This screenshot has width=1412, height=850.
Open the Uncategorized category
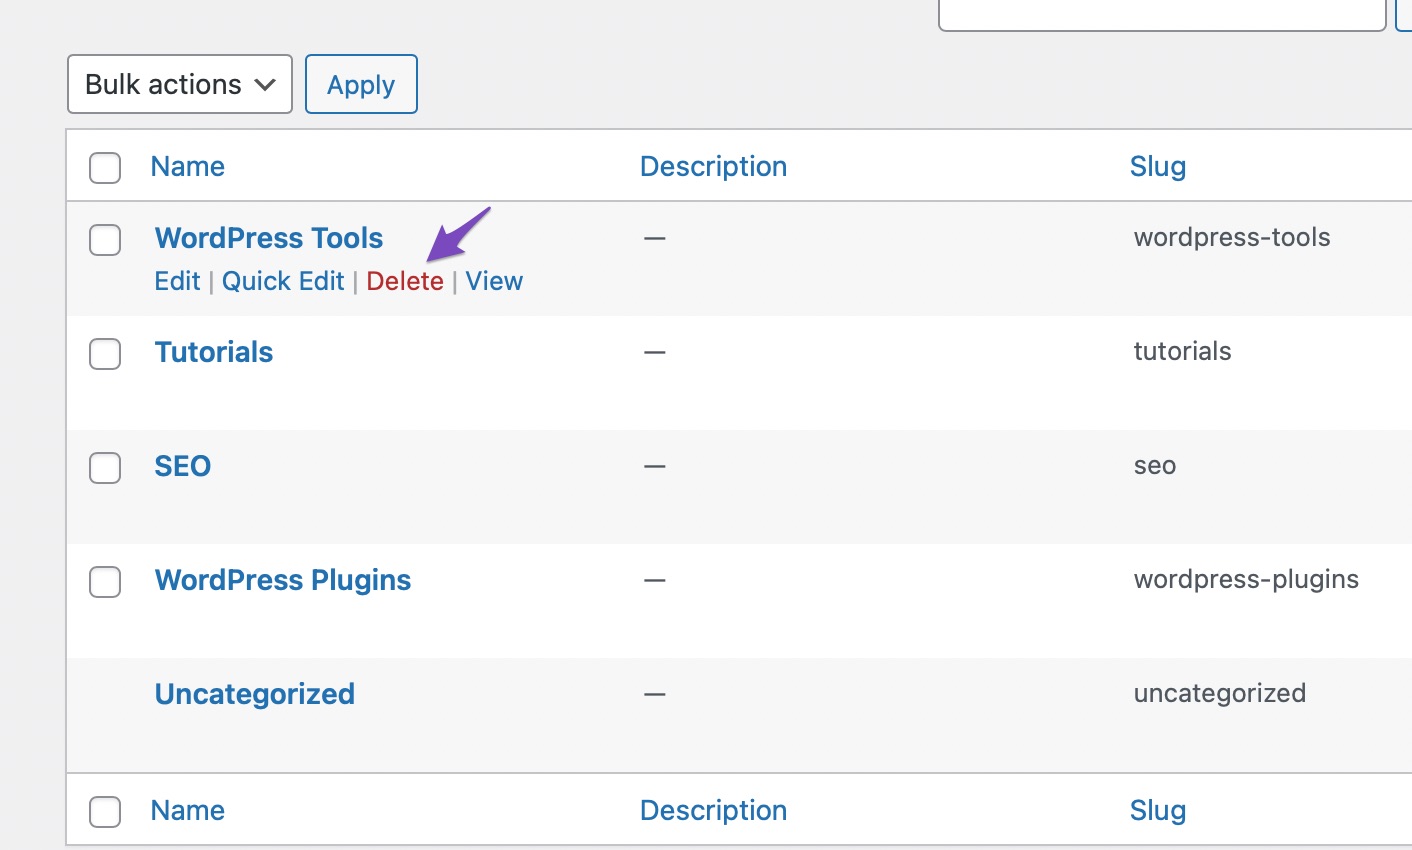[x=255, y=694]
